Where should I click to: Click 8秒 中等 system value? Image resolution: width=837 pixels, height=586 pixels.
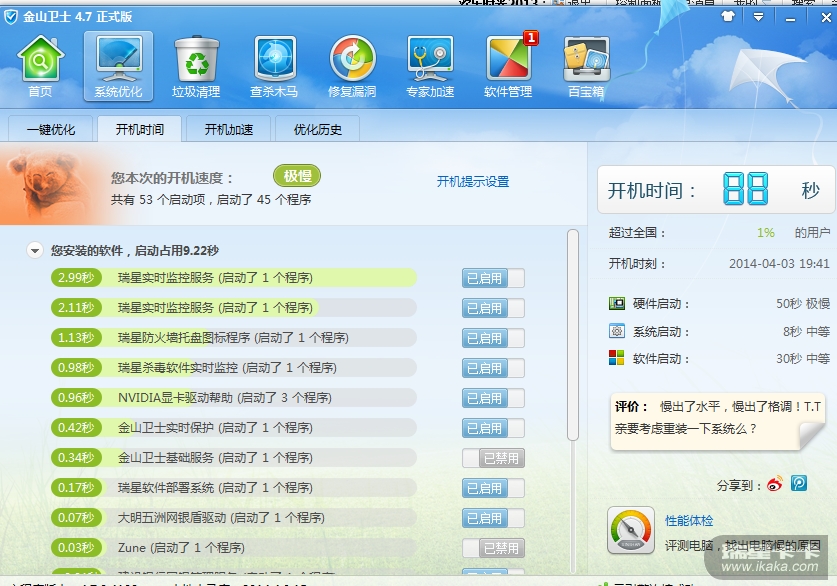pyautogui.click(x=807, y=331)
